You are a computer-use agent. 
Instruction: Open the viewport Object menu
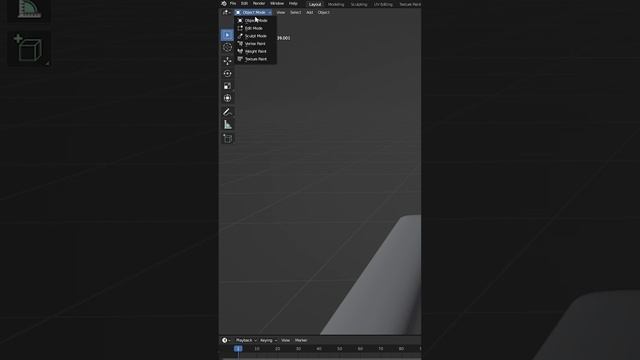point(324,12)
